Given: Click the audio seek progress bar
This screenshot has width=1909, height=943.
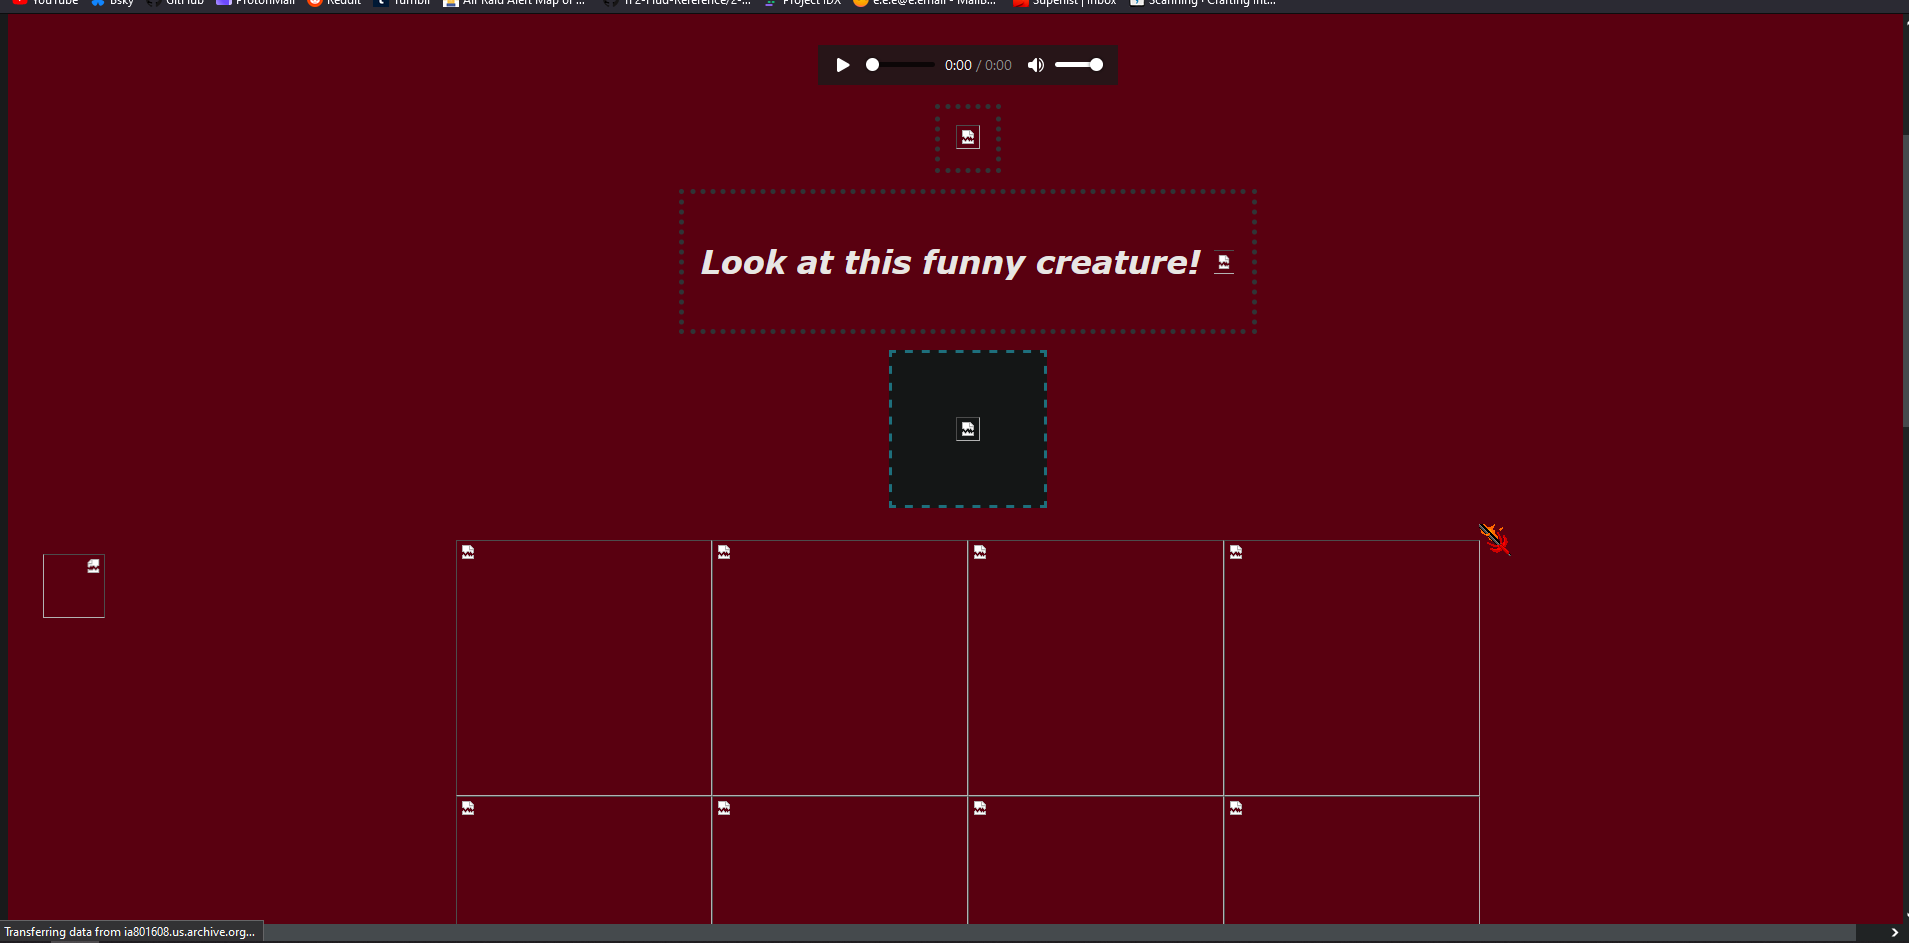Looking at the screenshot, I should [x=901, y=65].
